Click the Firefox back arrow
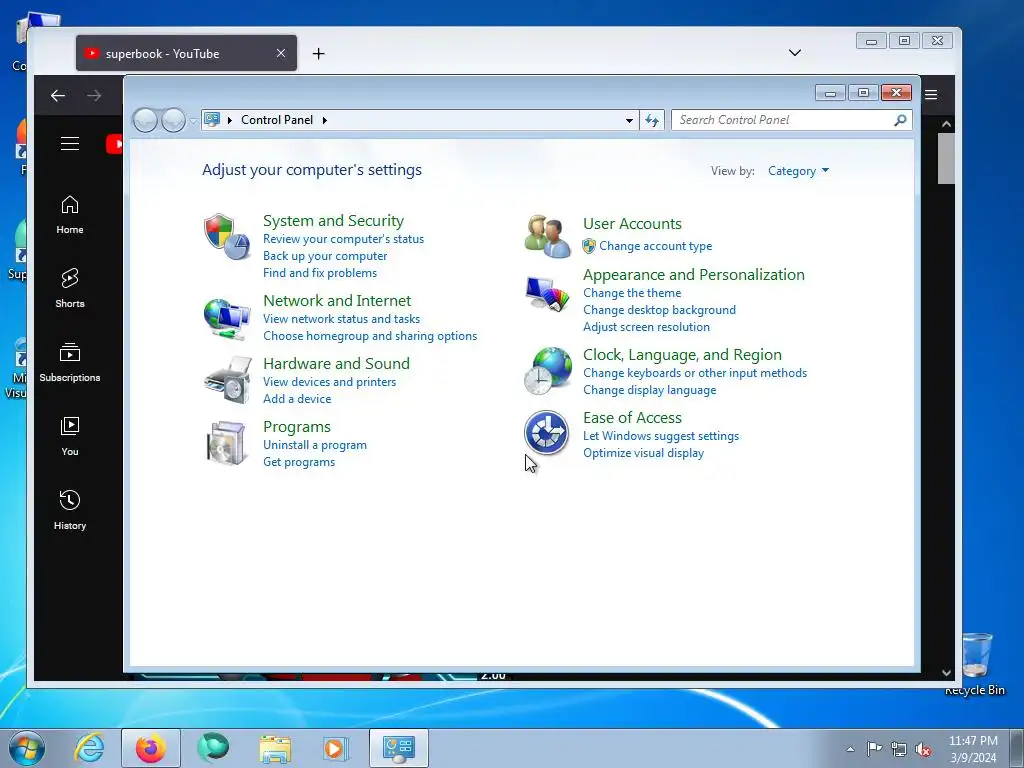The width and height of the screenshot is (1024, 768). [58, 96]
